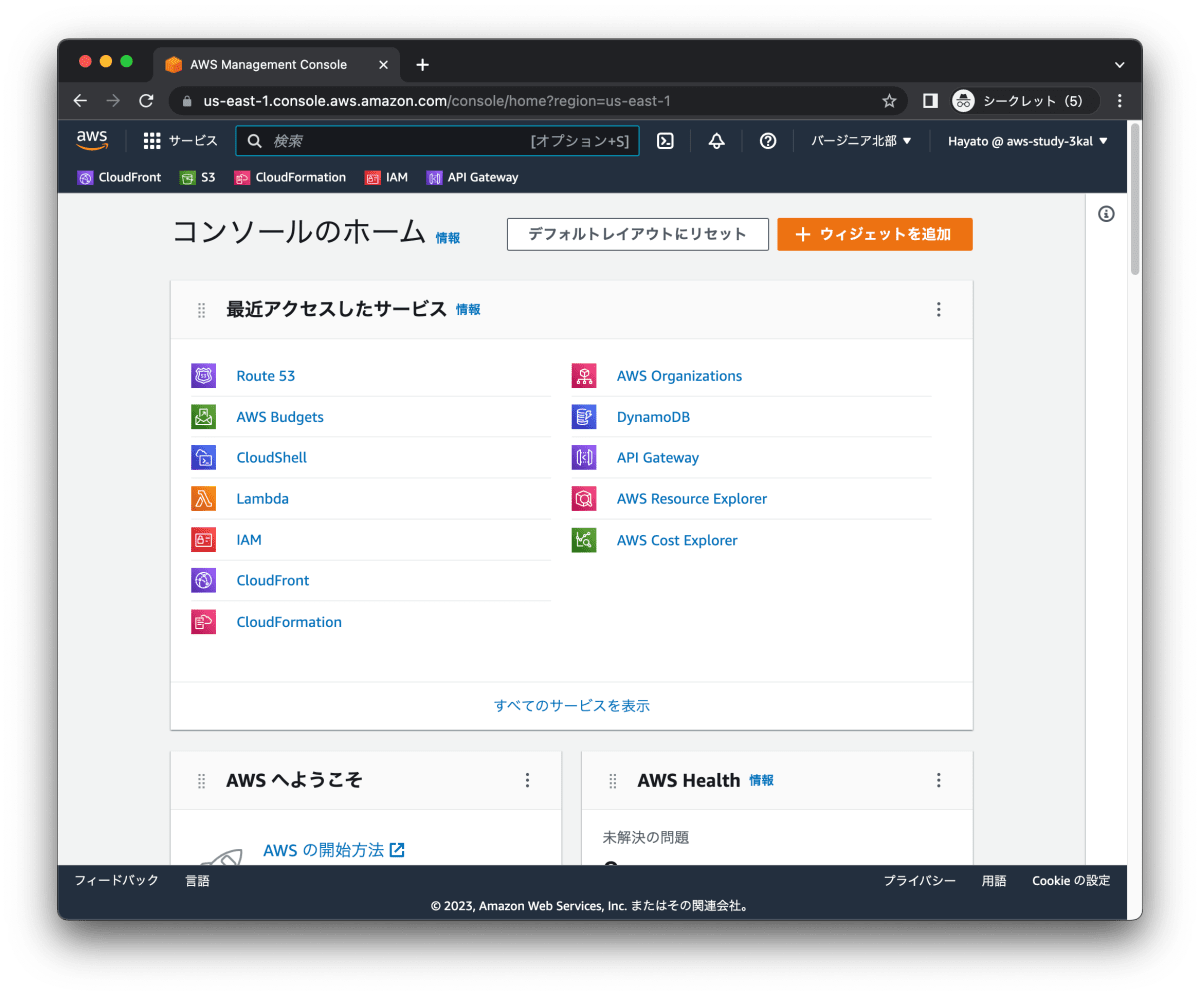Click the S3 favorite bar icon
1200x996 pixels.
(187, 178)
